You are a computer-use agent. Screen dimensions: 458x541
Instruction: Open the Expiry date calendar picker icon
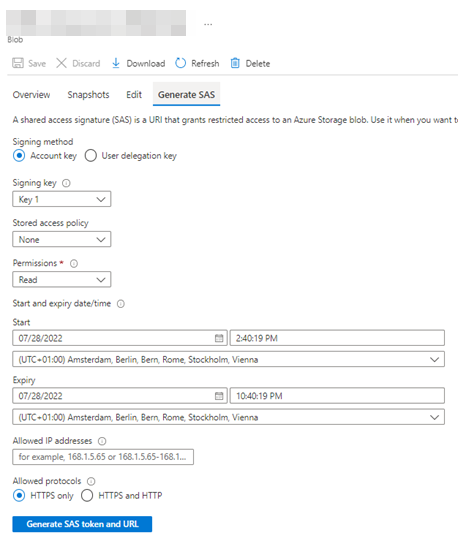[x=219, y=396]
